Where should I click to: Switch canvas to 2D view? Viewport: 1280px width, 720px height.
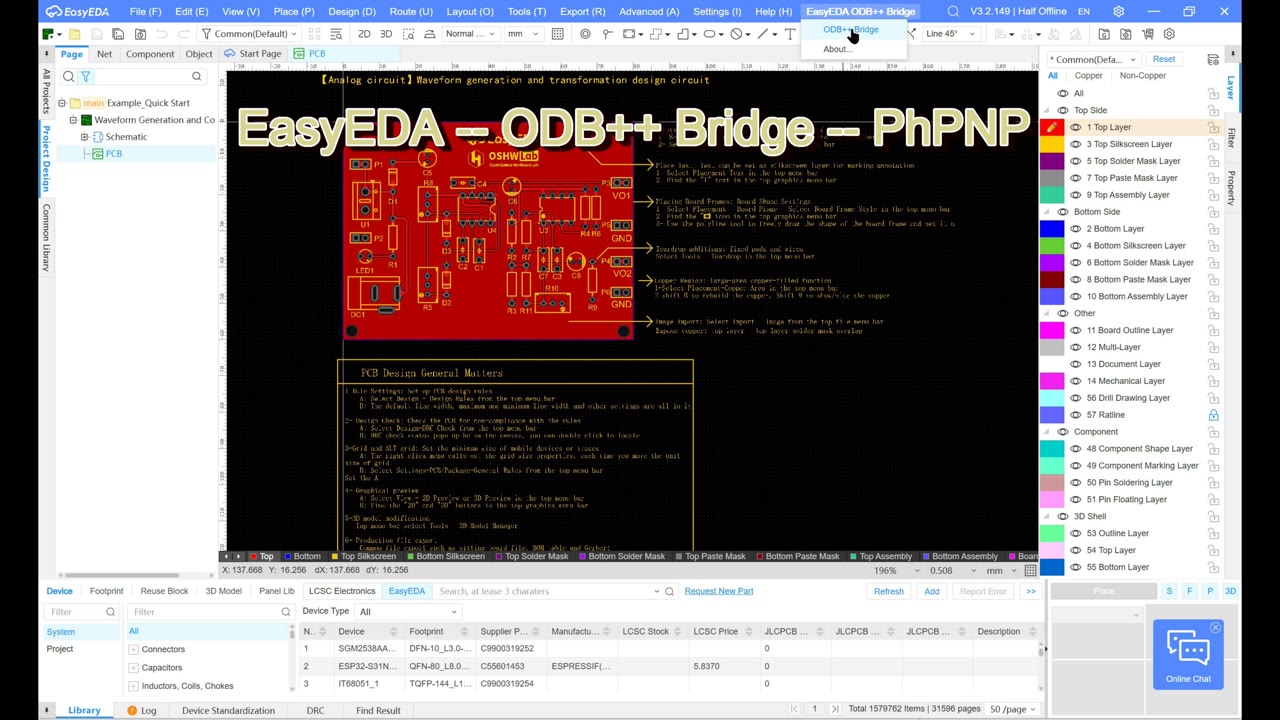(x=364, y=34)
